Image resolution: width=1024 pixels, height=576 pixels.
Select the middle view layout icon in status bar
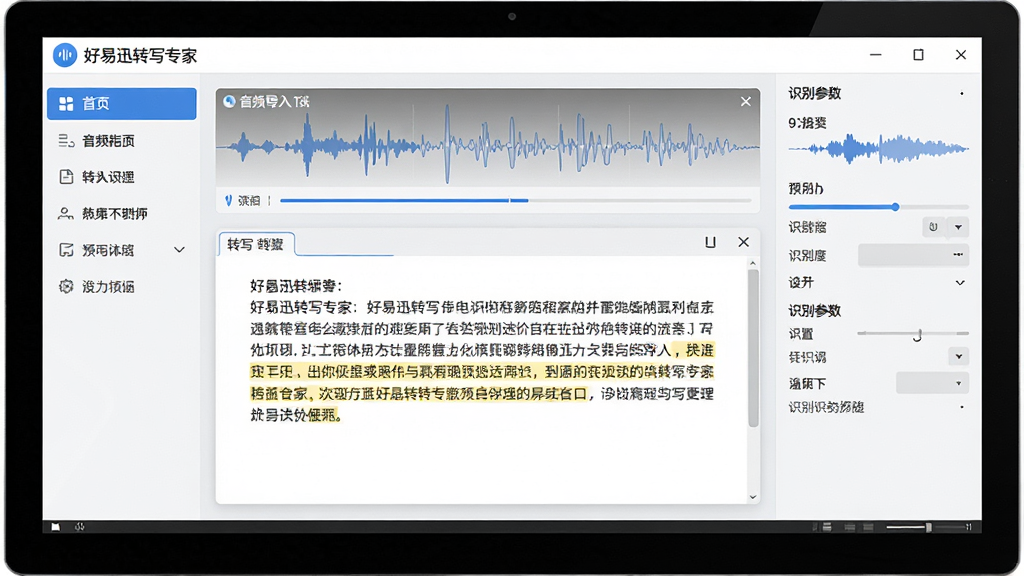point(850,527)
